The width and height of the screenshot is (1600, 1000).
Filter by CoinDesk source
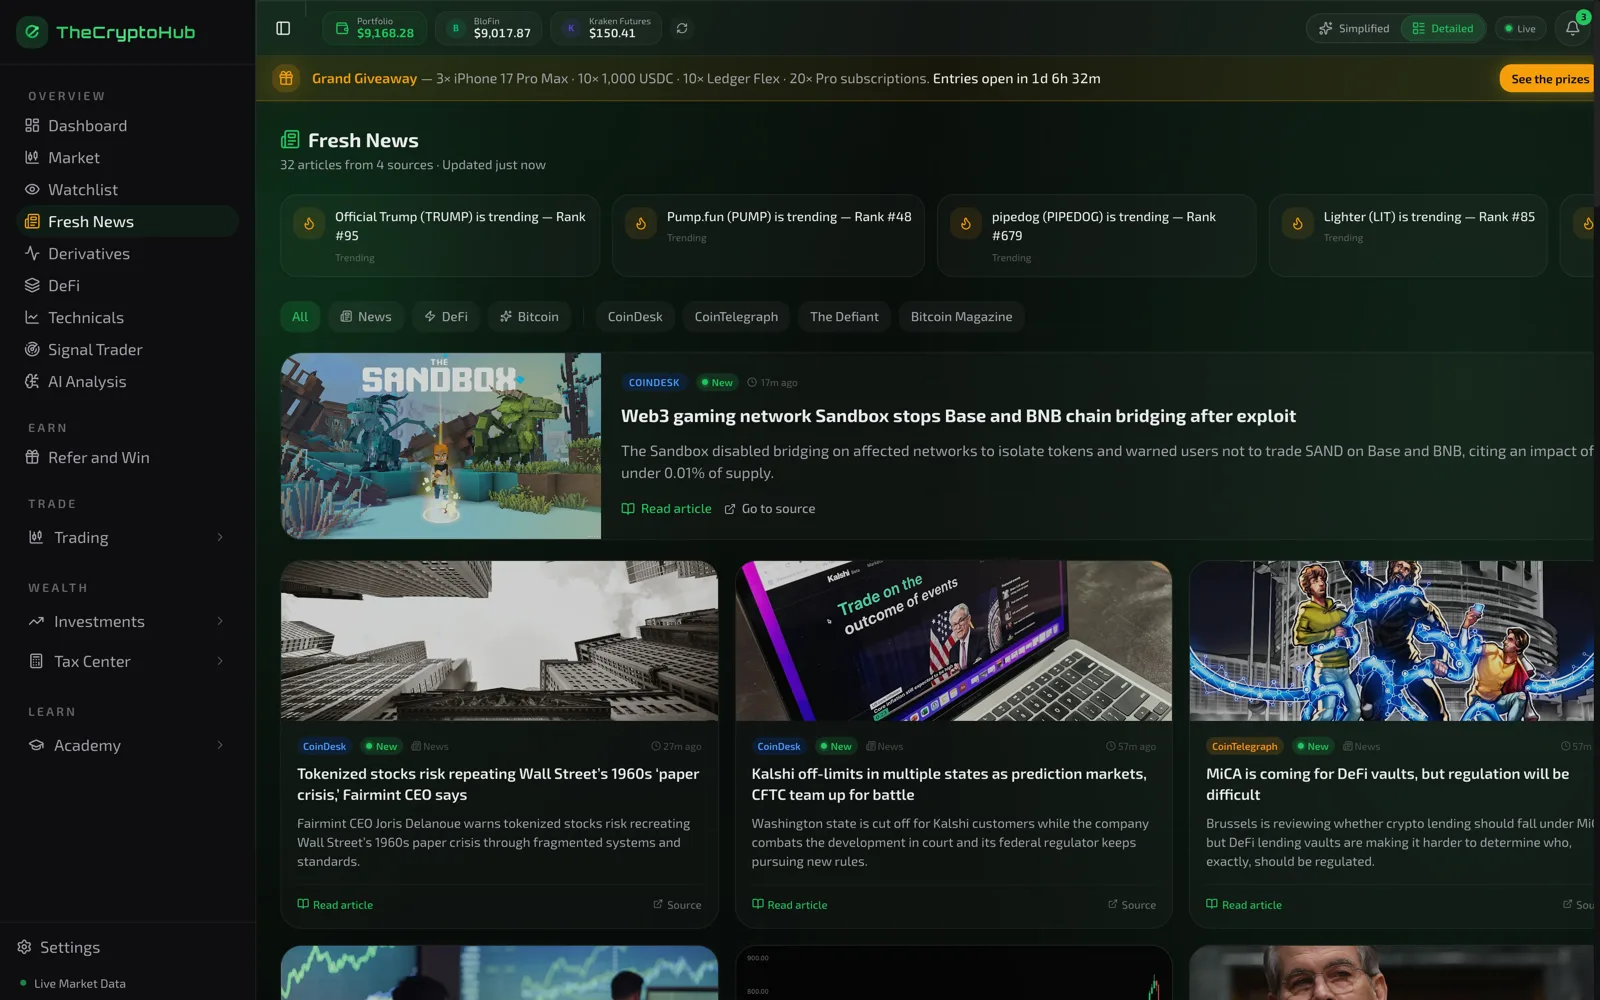tap(635, 316)
